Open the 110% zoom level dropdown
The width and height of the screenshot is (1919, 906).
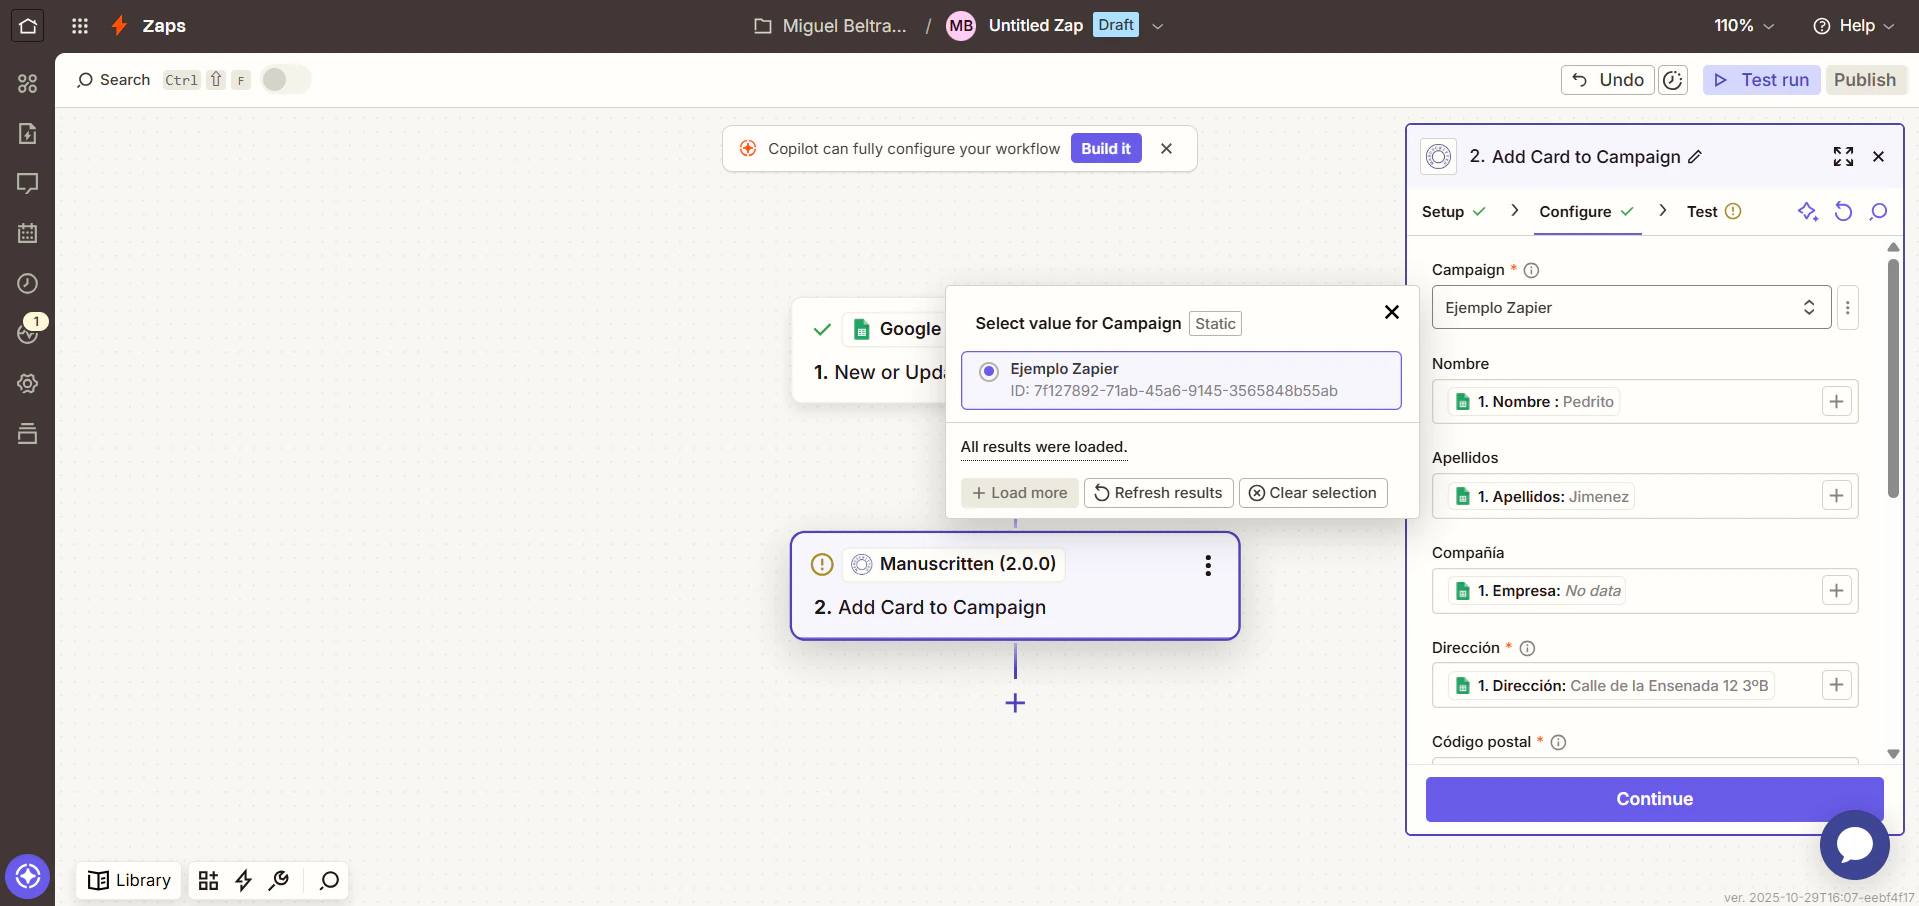coord(1742,25)
